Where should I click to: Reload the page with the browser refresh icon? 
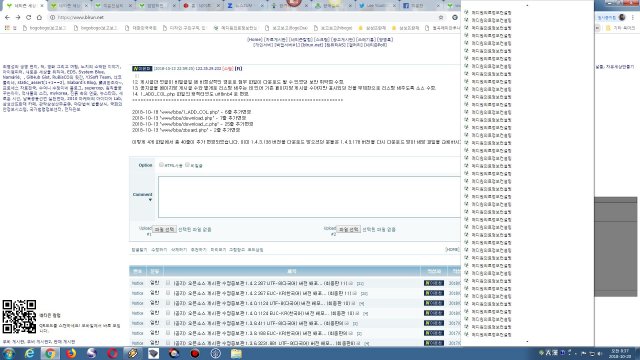[29, 17]
